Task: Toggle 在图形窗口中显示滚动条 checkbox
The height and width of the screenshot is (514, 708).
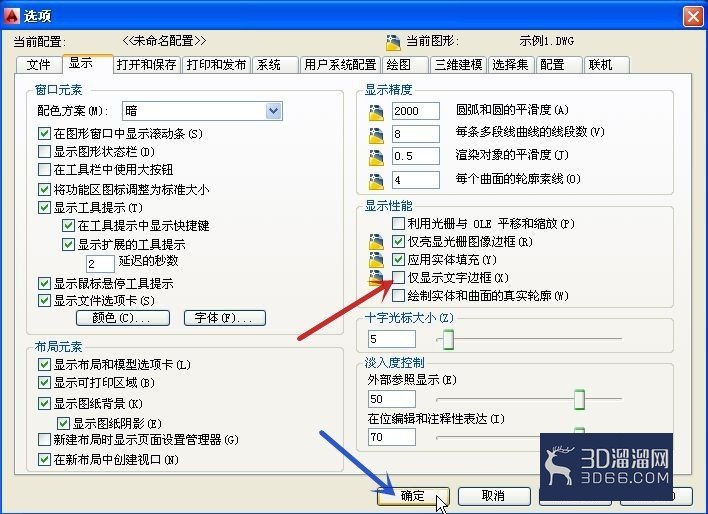Action: tap(44, 134)
